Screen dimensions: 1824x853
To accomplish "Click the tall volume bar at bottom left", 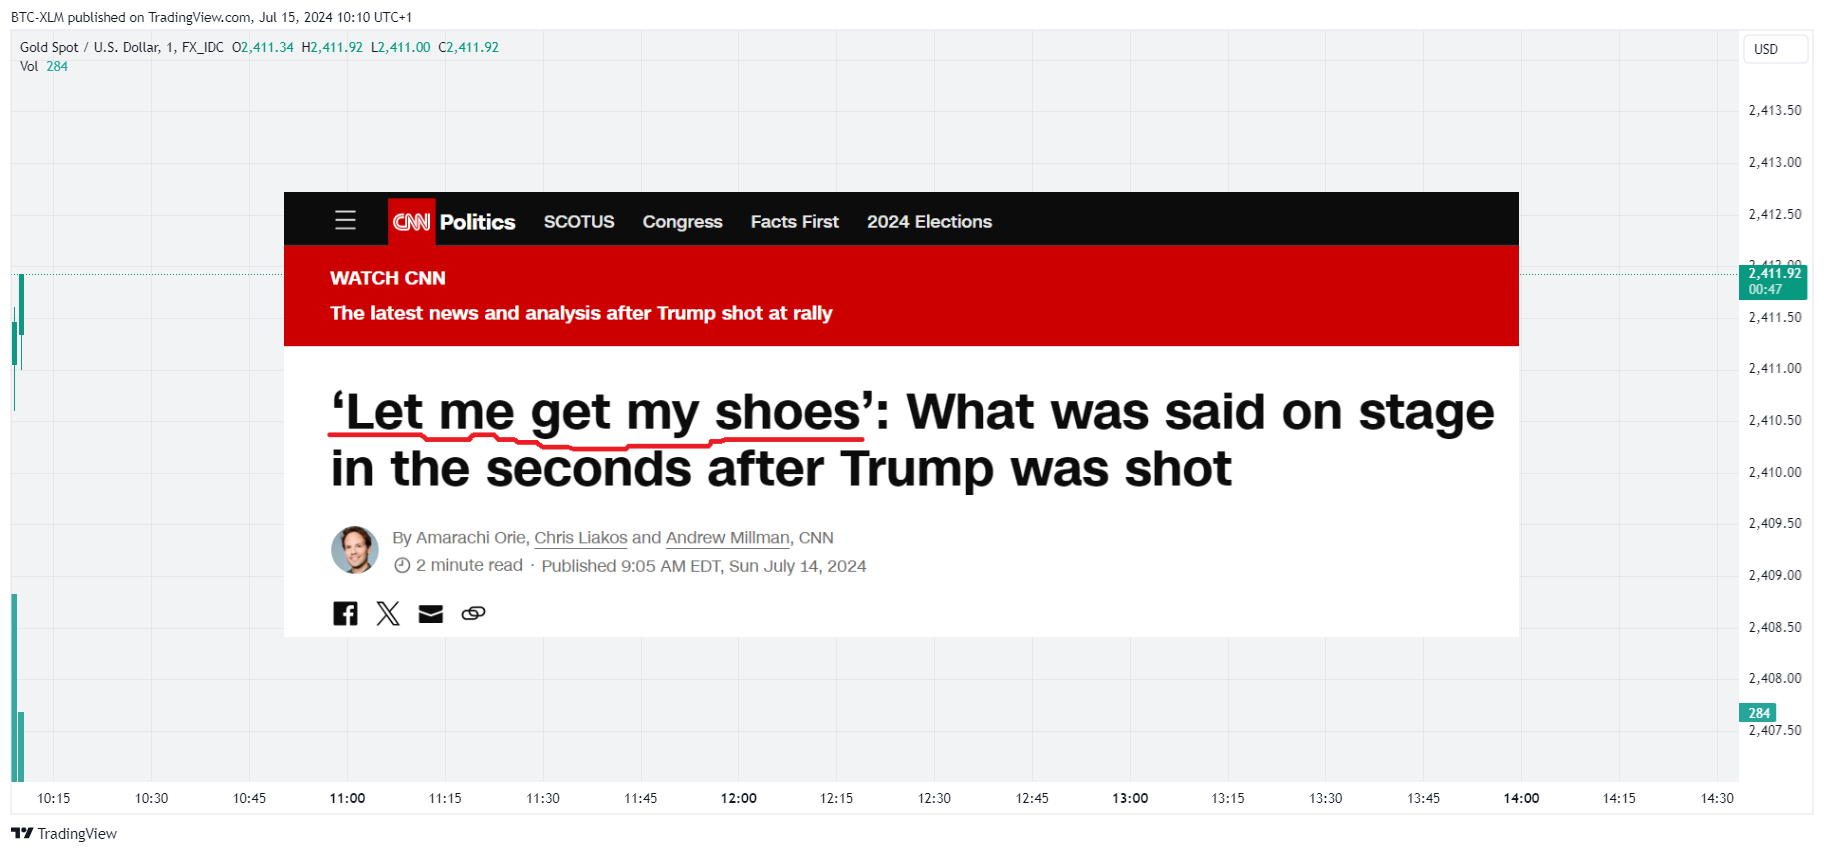I will pyautogui.click(x=14, y=687).
